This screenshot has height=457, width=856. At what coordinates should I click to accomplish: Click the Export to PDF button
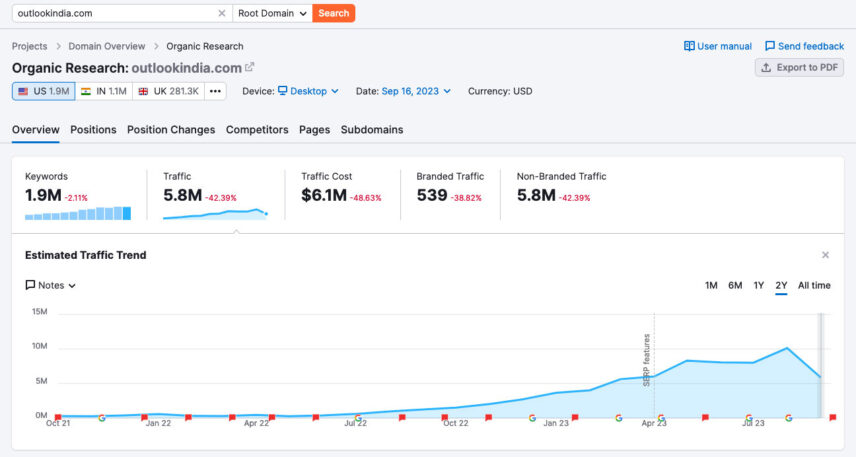[x=799, y=68]
